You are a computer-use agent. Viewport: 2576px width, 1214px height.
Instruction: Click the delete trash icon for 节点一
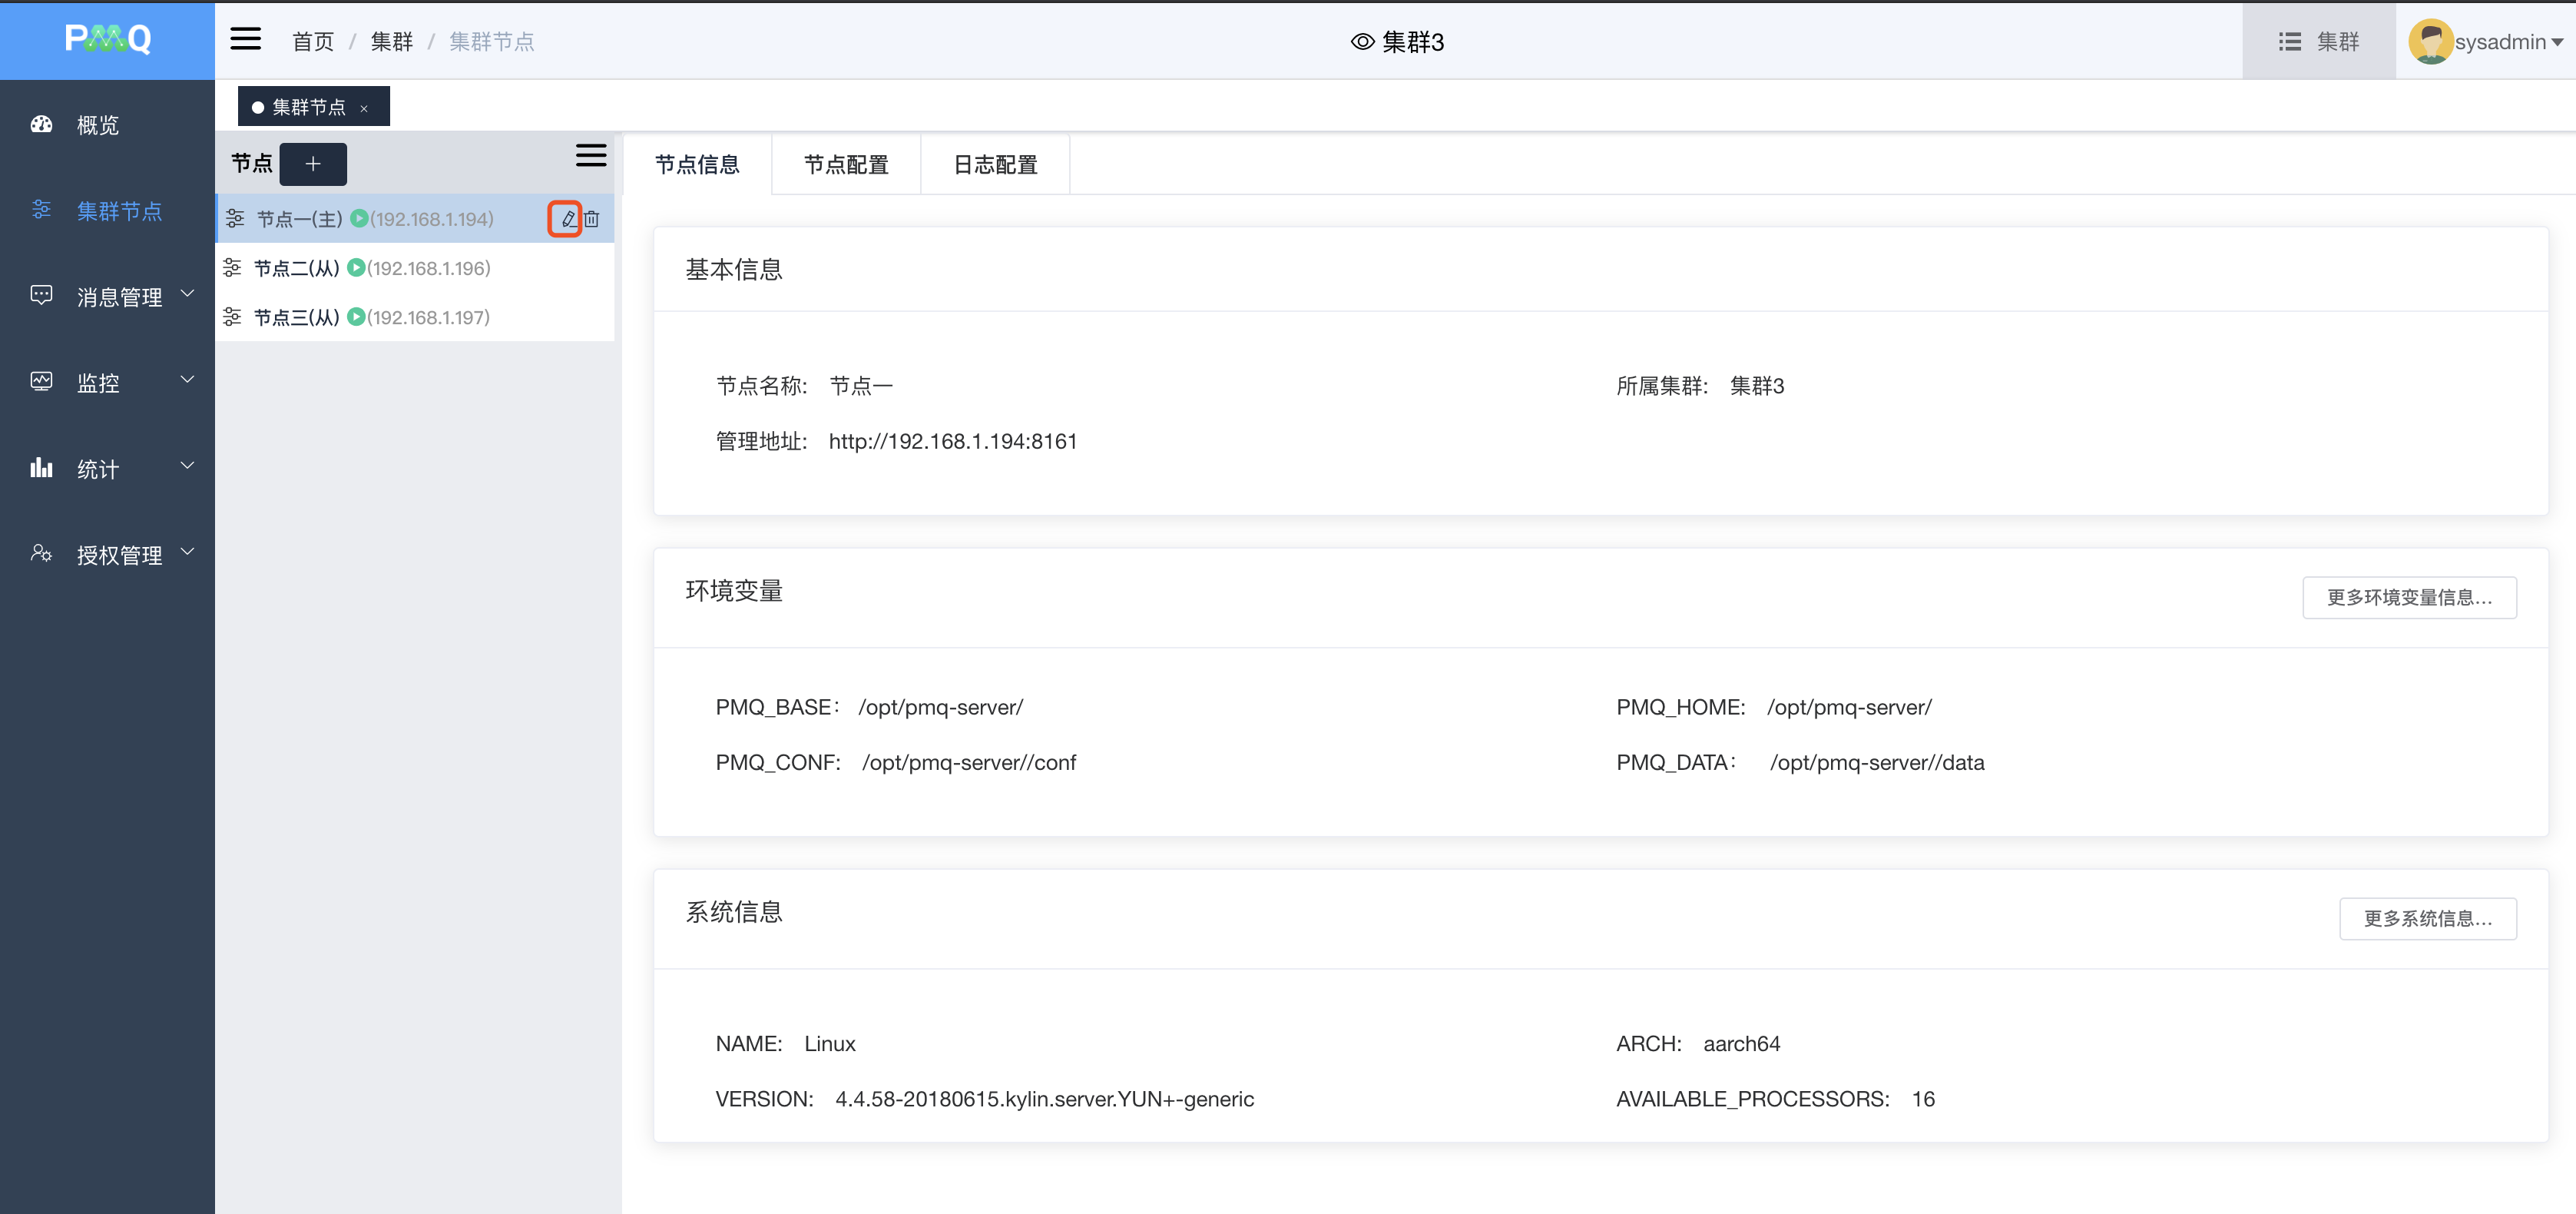[592, 219]
